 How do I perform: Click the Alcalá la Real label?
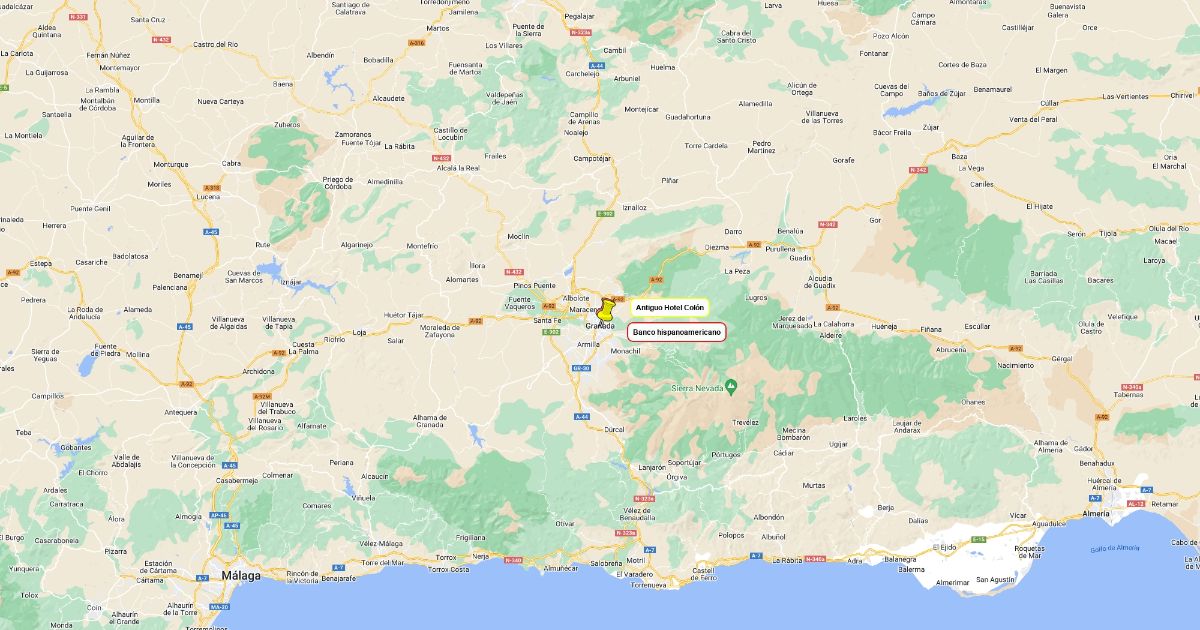(457, 168)
